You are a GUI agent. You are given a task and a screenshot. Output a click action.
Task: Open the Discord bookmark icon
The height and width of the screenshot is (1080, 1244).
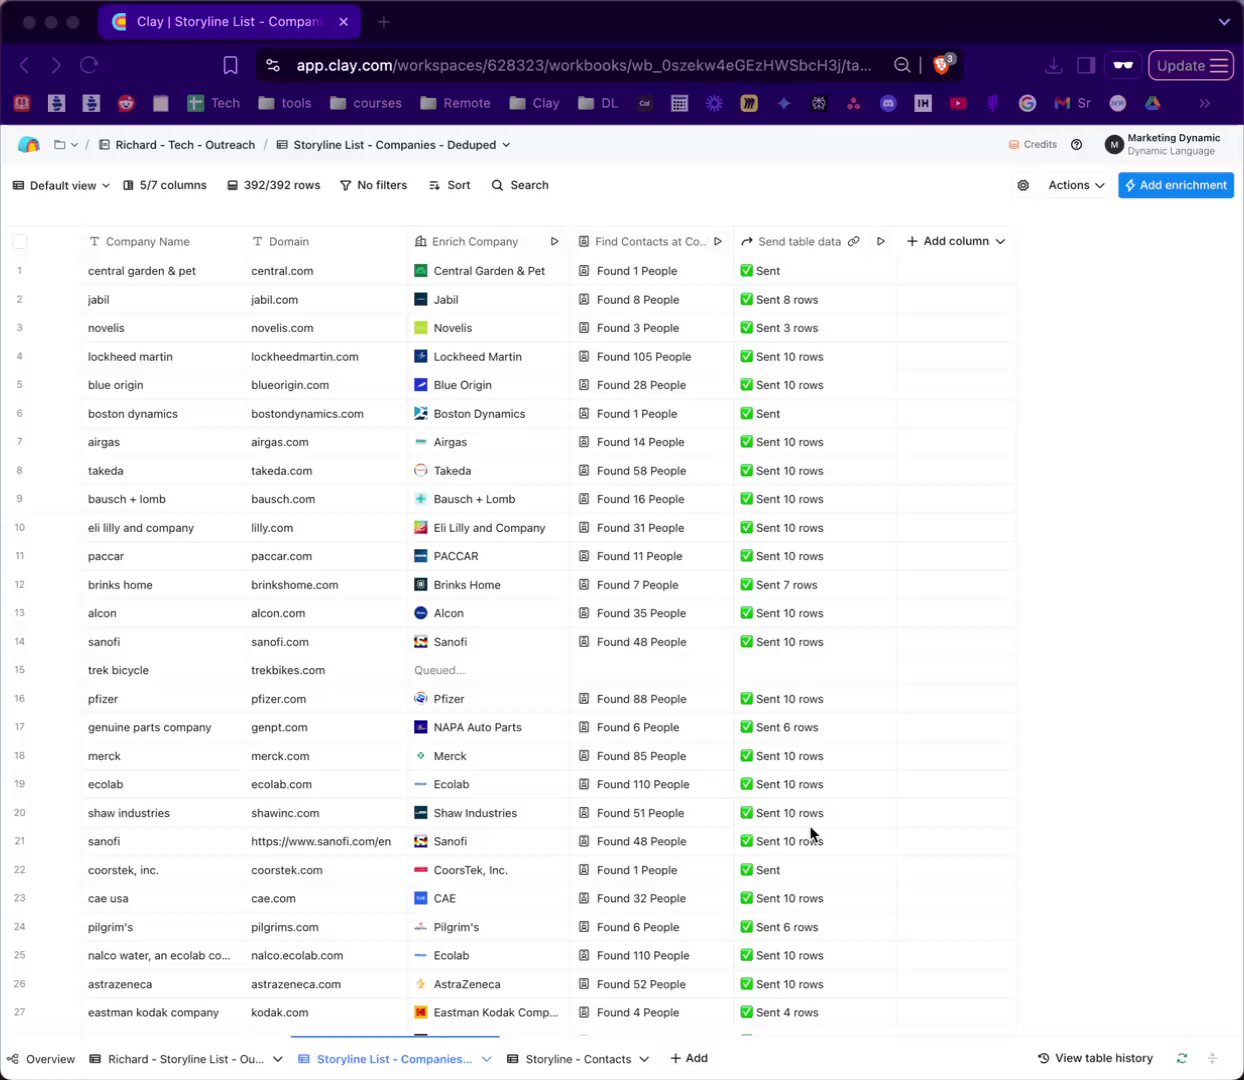(888, 103)
